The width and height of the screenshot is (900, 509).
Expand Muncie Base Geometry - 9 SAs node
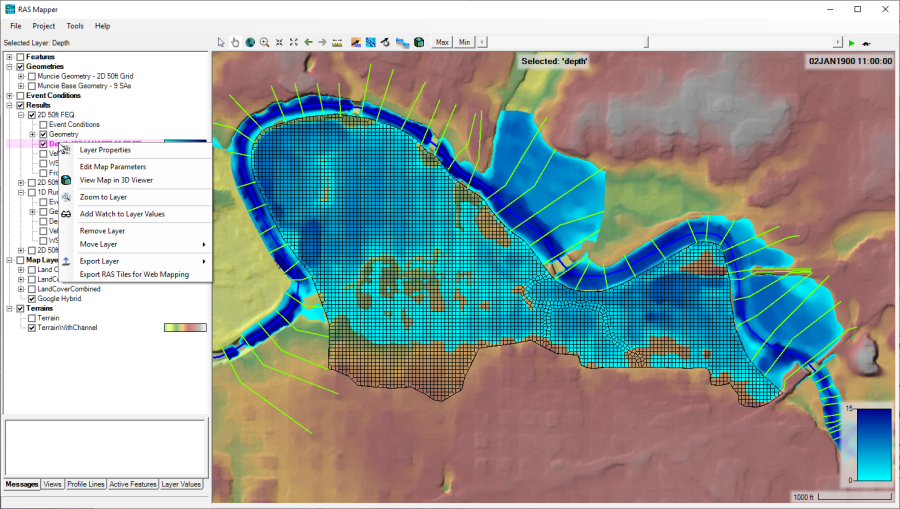point(21,86)
